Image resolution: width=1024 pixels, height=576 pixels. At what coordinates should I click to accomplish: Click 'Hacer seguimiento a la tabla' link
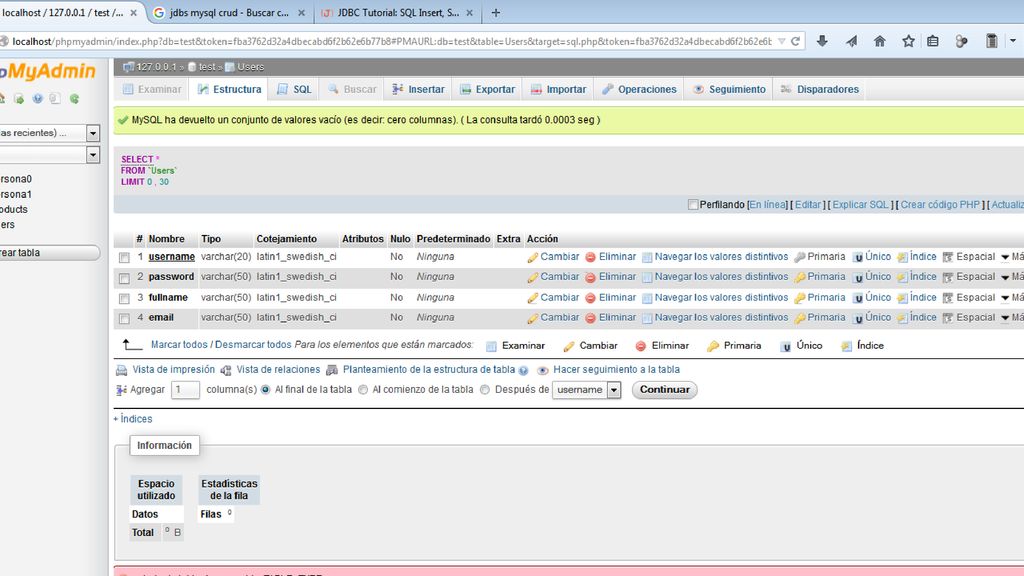point(616,370)
